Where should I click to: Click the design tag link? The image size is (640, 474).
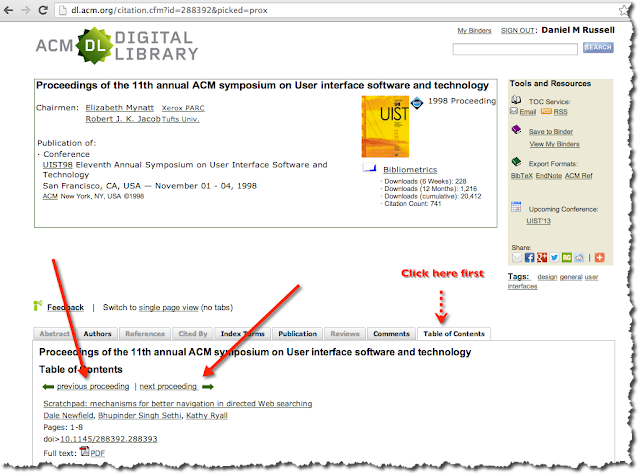pyautogui.click(x=547, y=277)
